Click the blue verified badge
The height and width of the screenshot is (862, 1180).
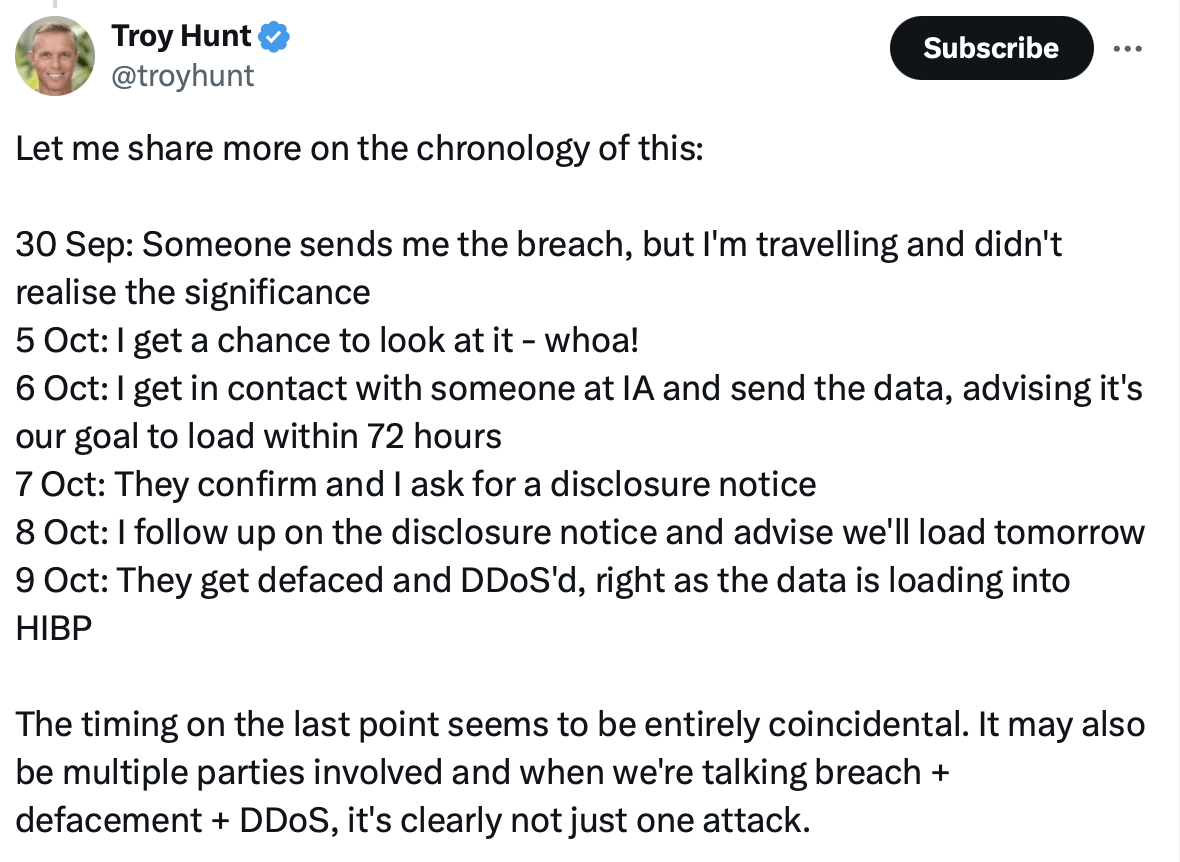pyautogui.click(x=274, y=38)
